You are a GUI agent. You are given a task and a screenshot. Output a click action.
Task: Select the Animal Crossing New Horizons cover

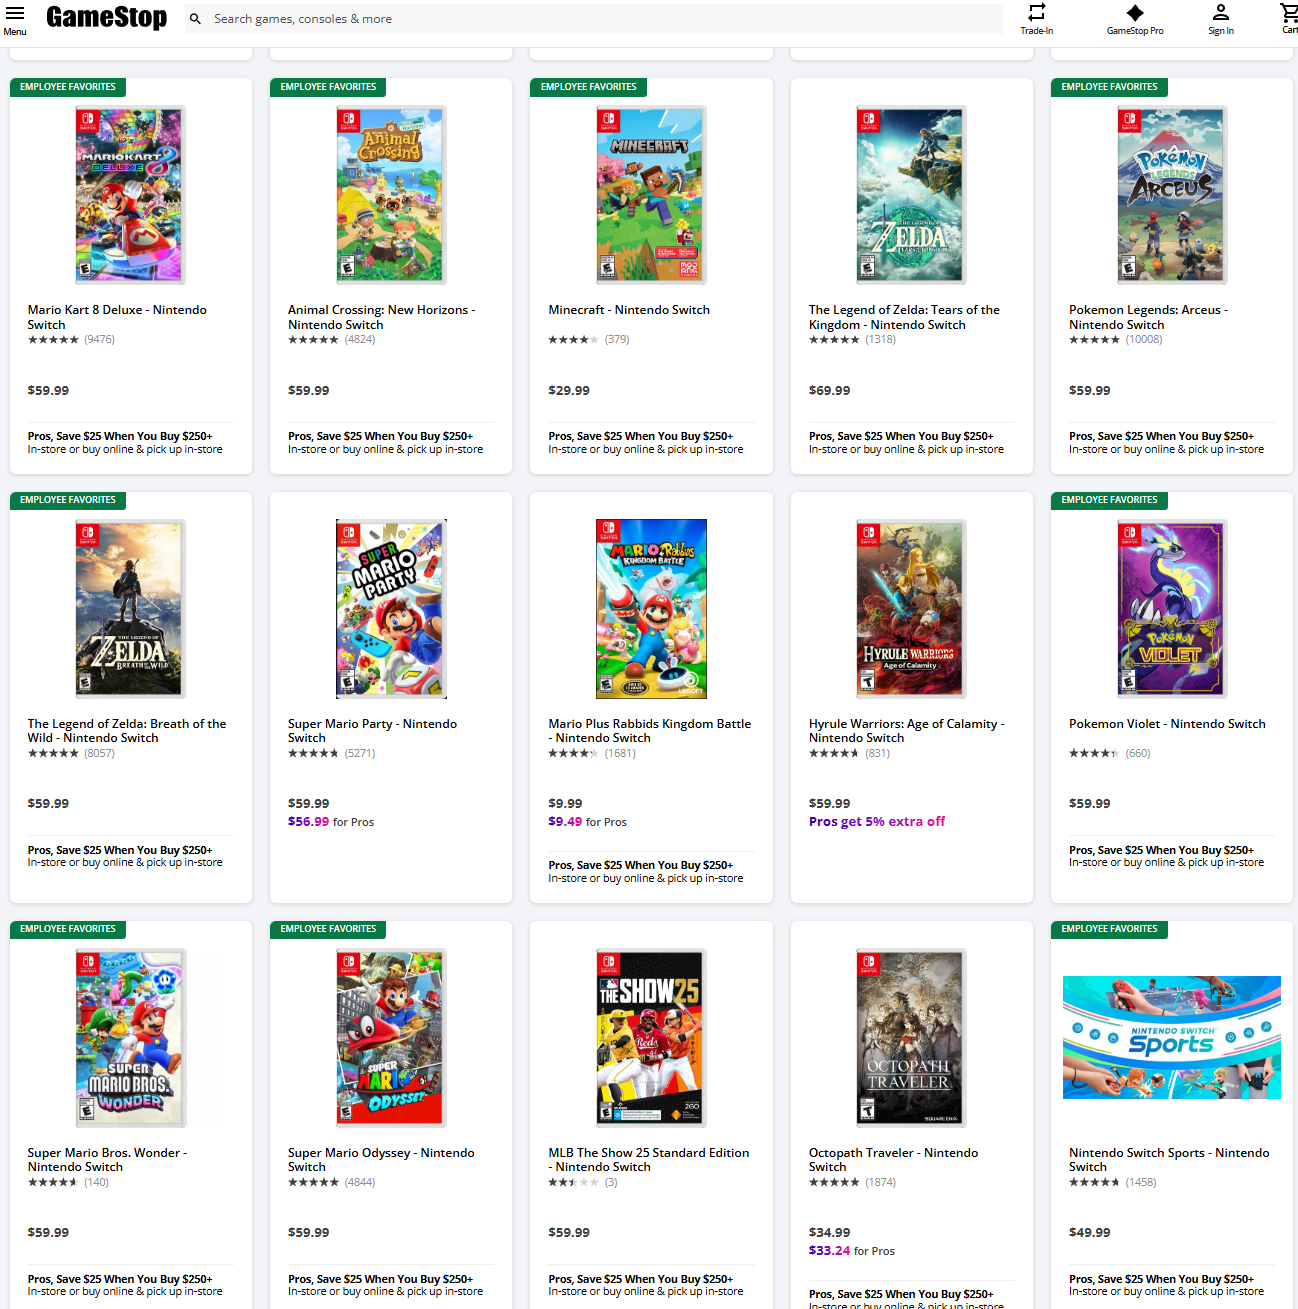[x=391, y=195]
